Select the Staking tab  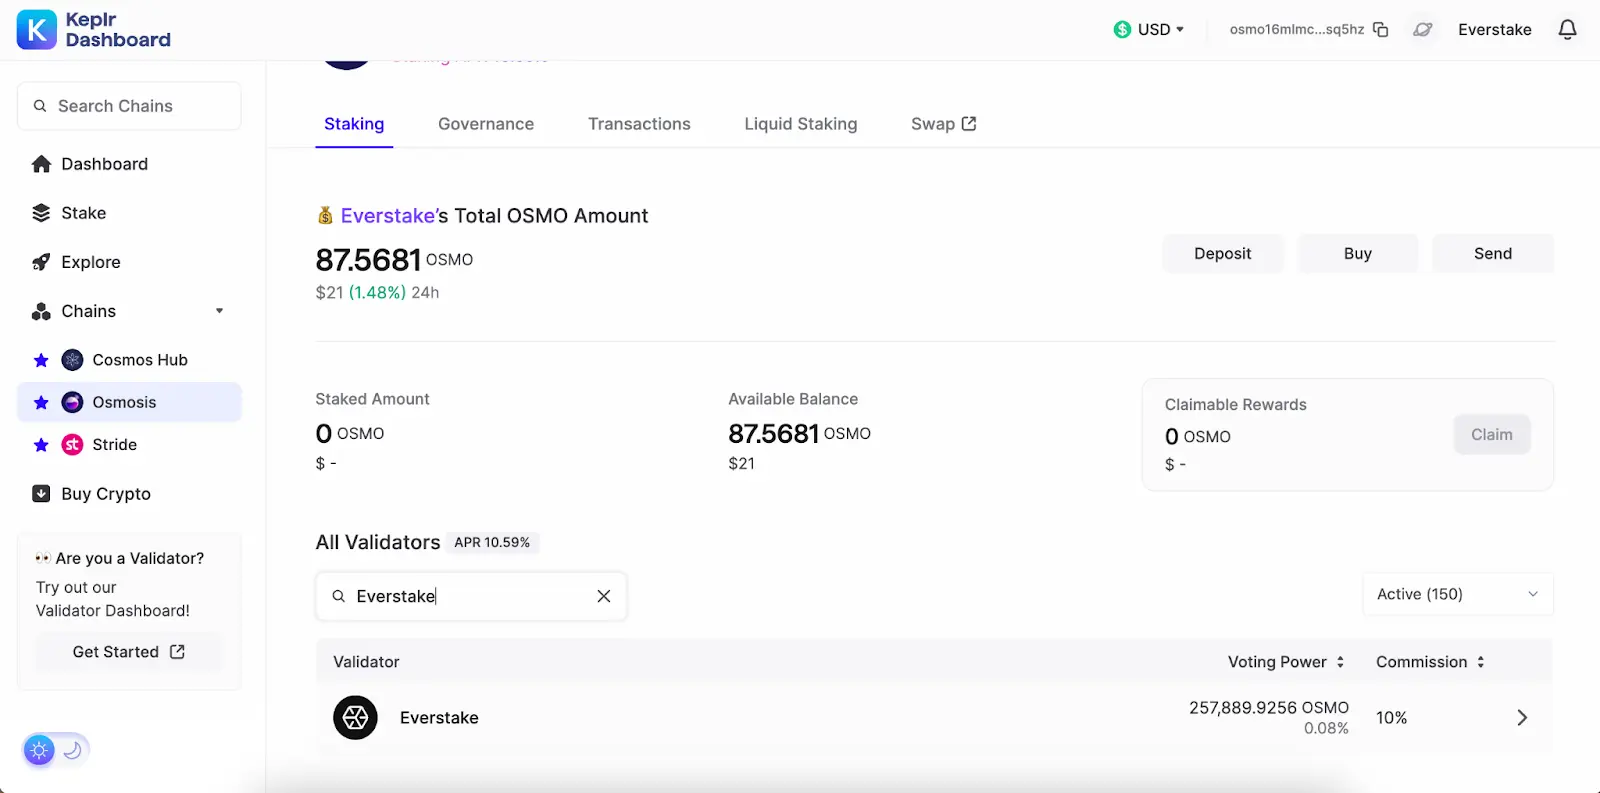pyautogui.click(x=354, y=124)
